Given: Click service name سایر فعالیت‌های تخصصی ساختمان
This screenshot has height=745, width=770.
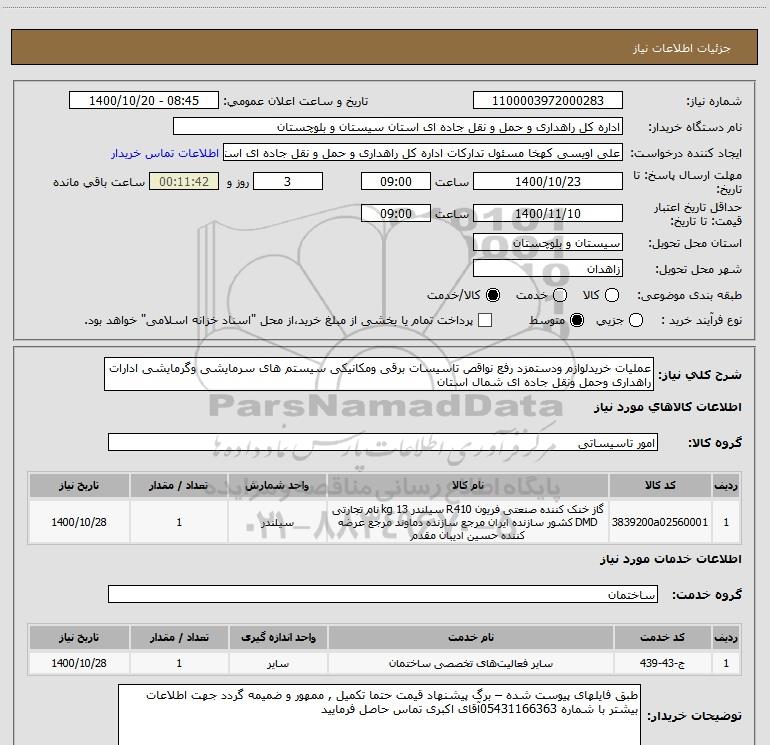Looking at the screenshot, I should [470, 663].
